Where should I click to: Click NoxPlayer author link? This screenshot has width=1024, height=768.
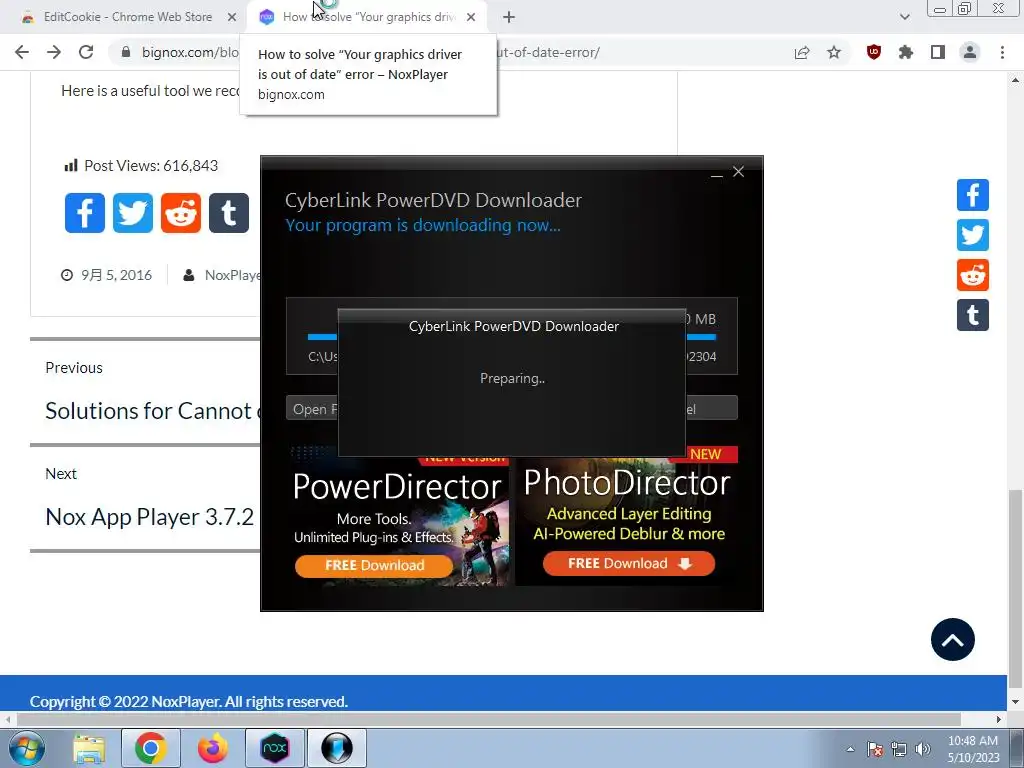(232, 275)
